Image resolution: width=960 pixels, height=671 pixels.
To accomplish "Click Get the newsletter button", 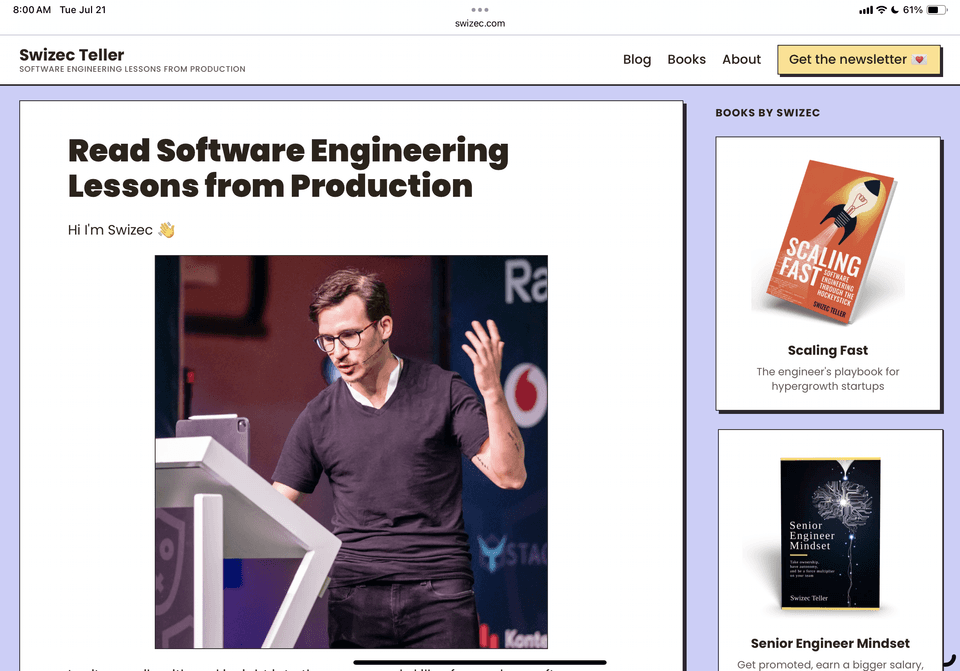I will (858, 59).
